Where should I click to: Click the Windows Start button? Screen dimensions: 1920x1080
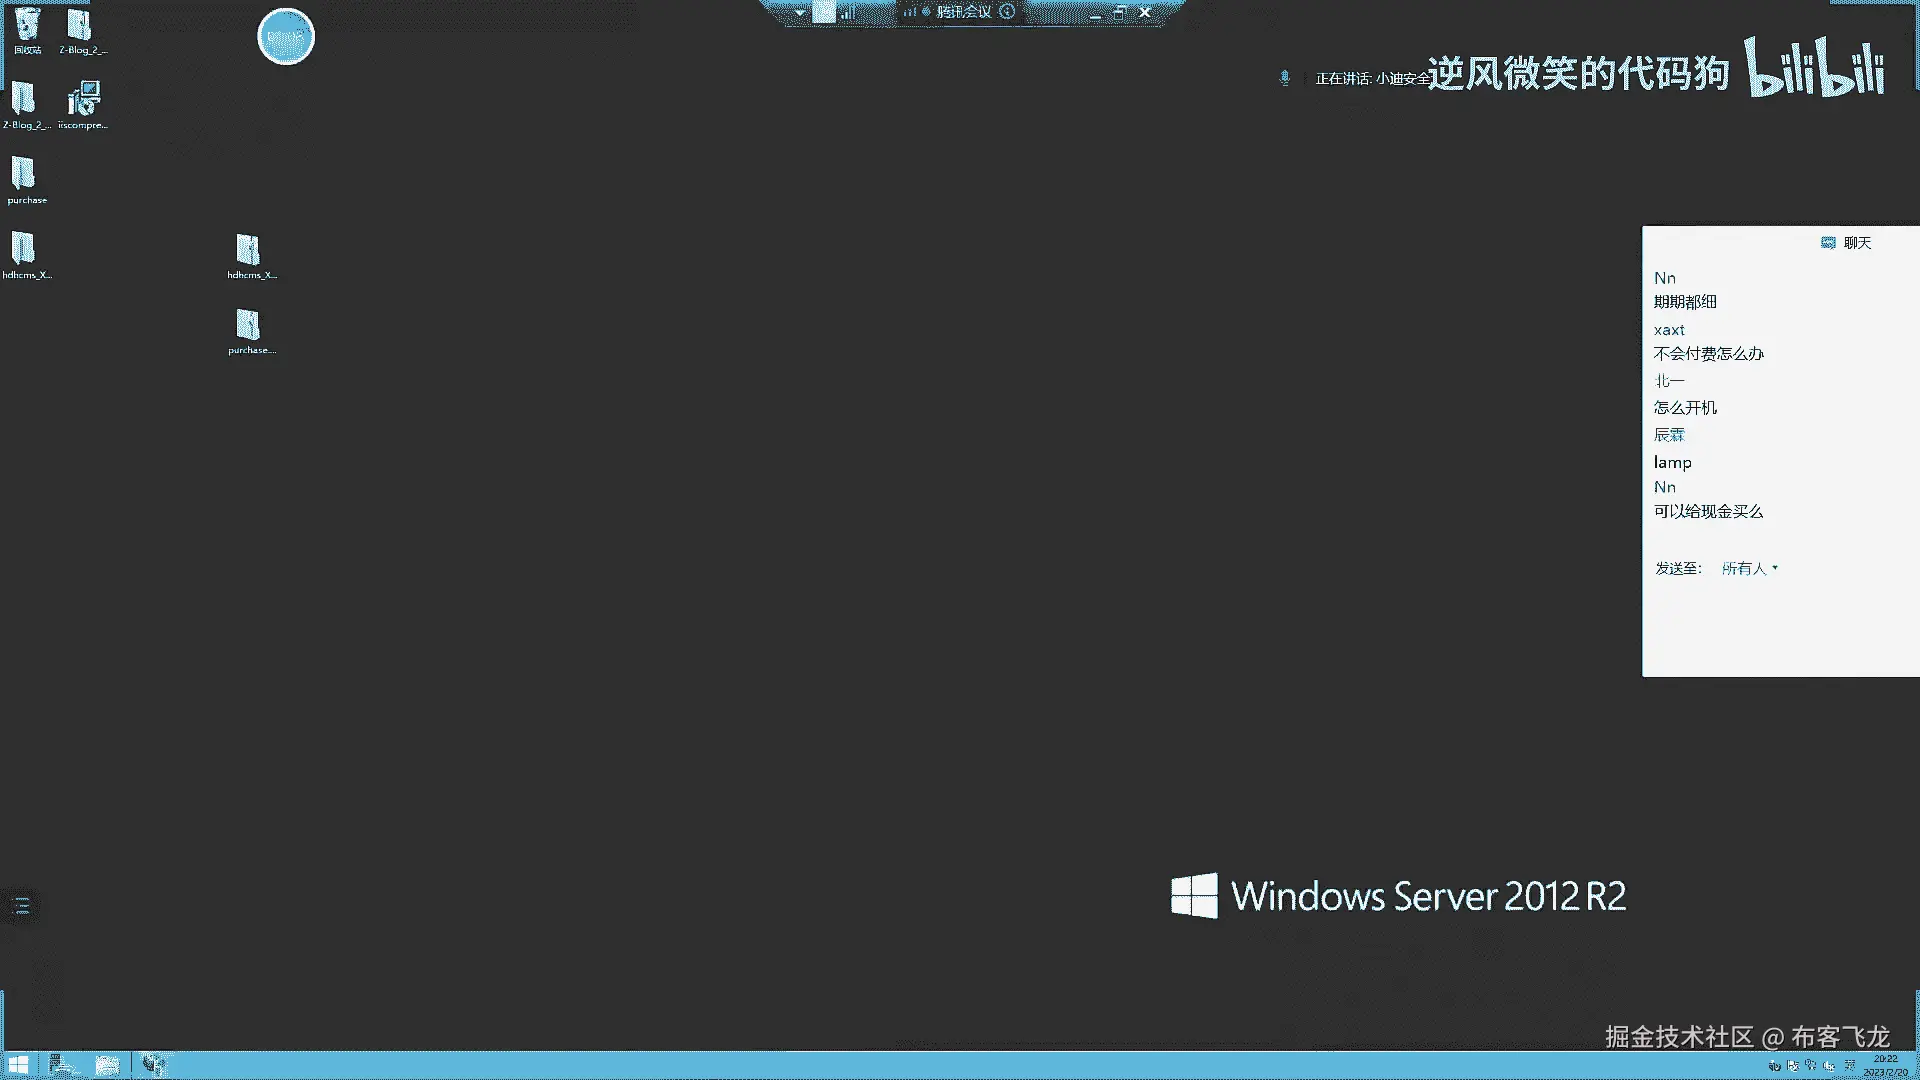coord(18,1065)
